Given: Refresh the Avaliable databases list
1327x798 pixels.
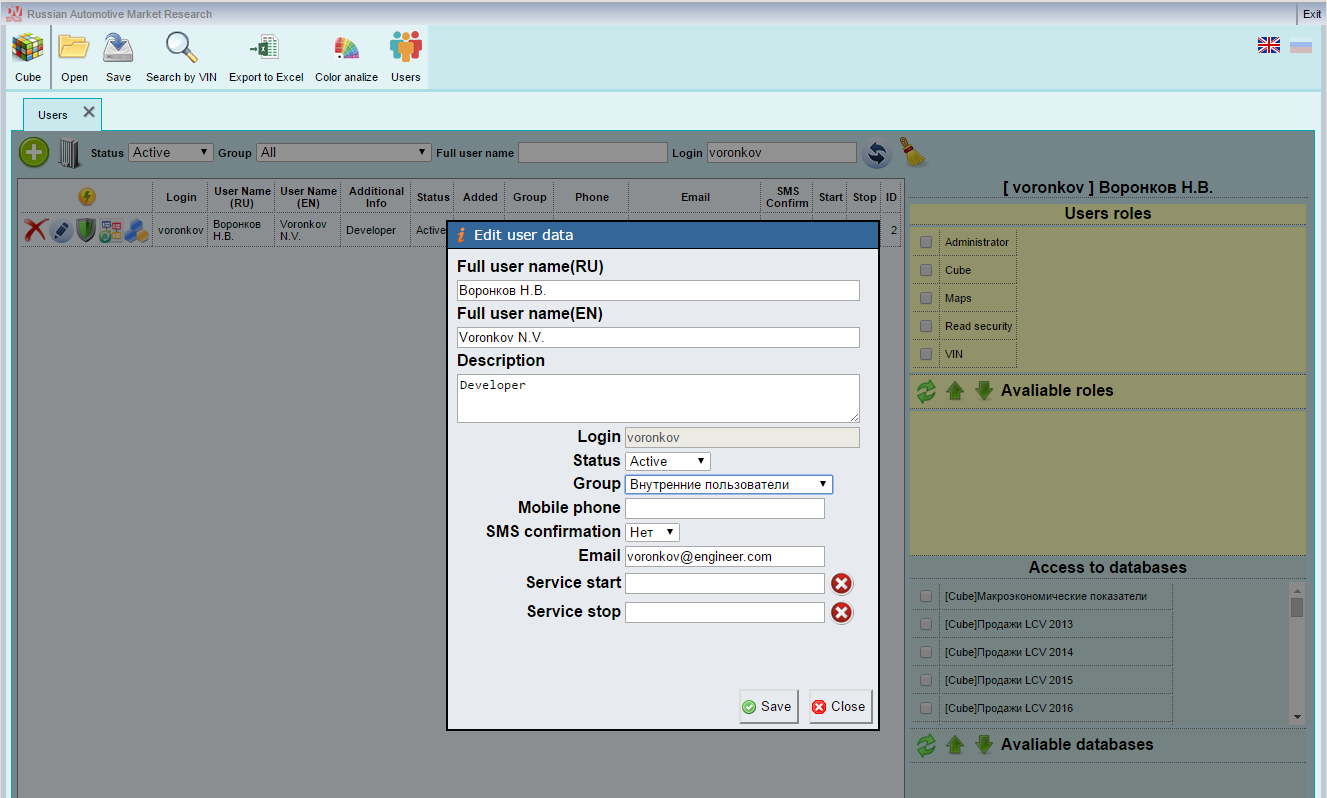Looking at the screenshot, I should tap(926, 745).
